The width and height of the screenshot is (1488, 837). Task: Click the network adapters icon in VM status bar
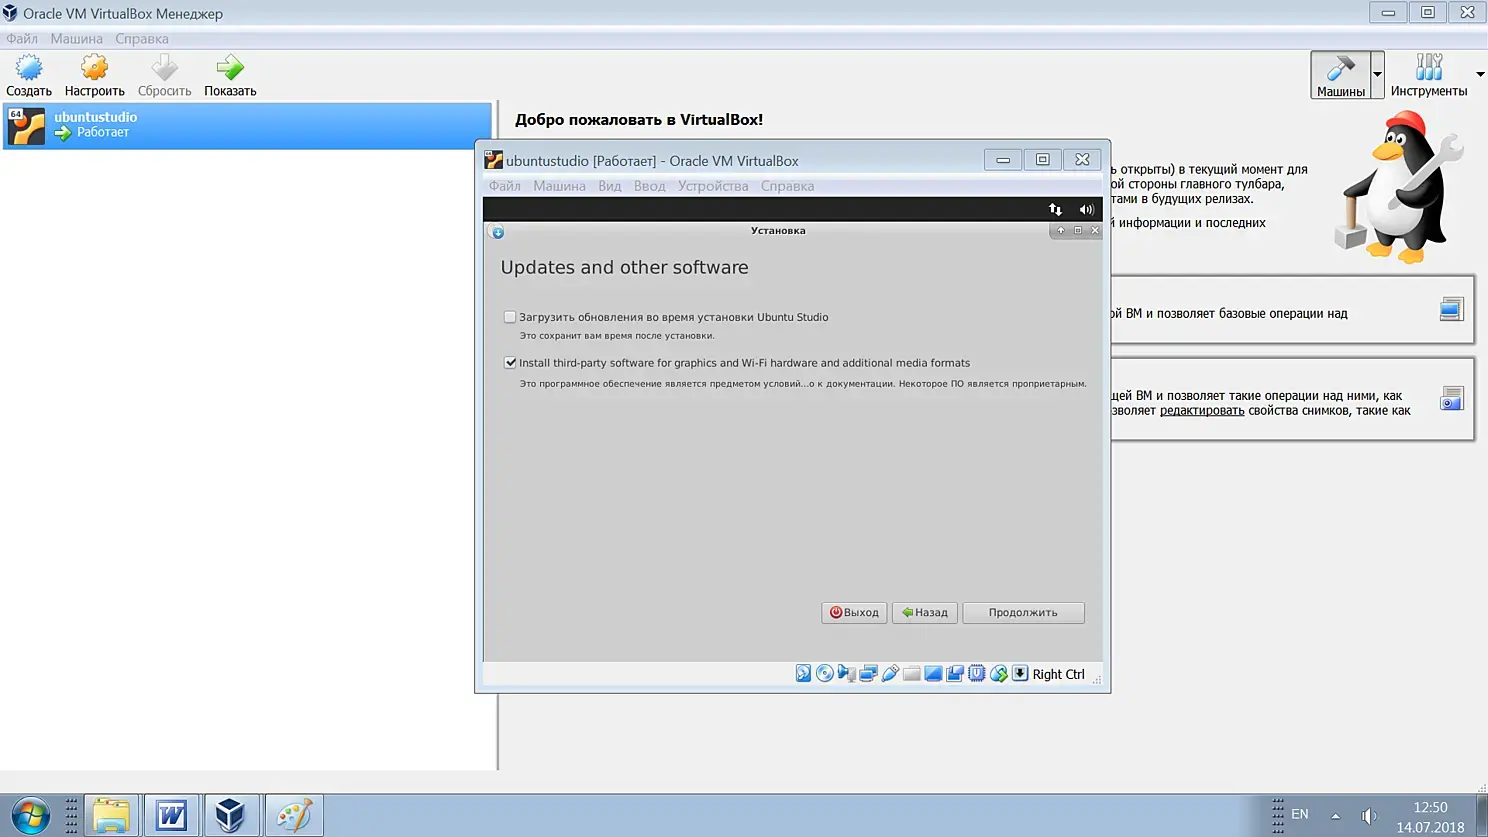coord(868,674)
